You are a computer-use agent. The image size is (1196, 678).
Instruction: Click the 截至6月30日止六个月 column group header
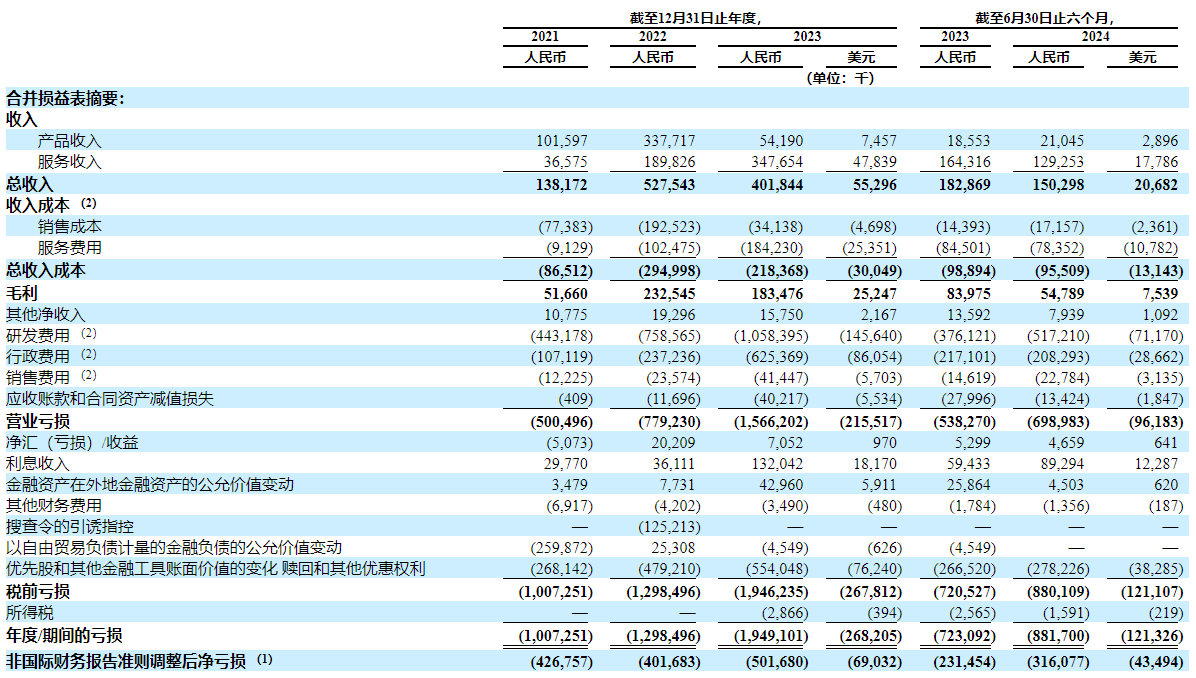(x=1044, y=17)
